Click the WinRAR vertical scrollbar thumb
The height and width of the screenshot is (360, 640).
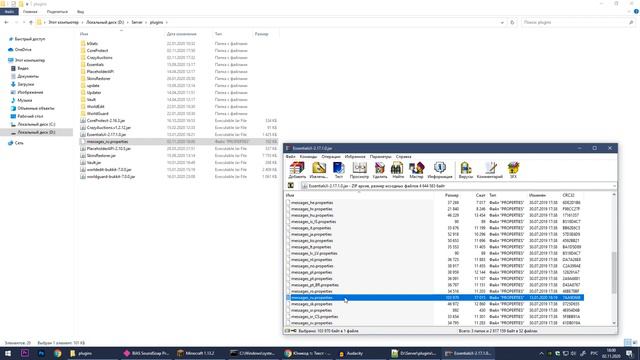pos(613,273)
